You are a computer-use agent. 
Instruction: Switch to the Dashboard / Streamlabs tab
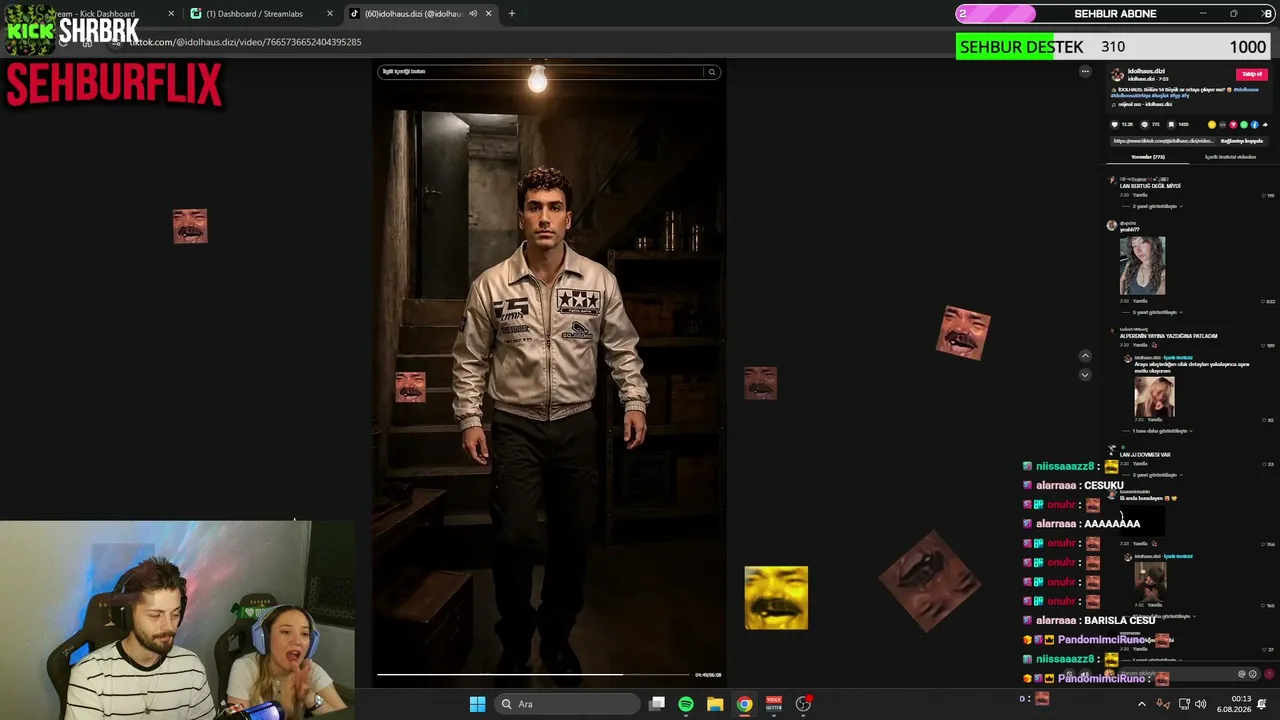(x=256, y=14)
